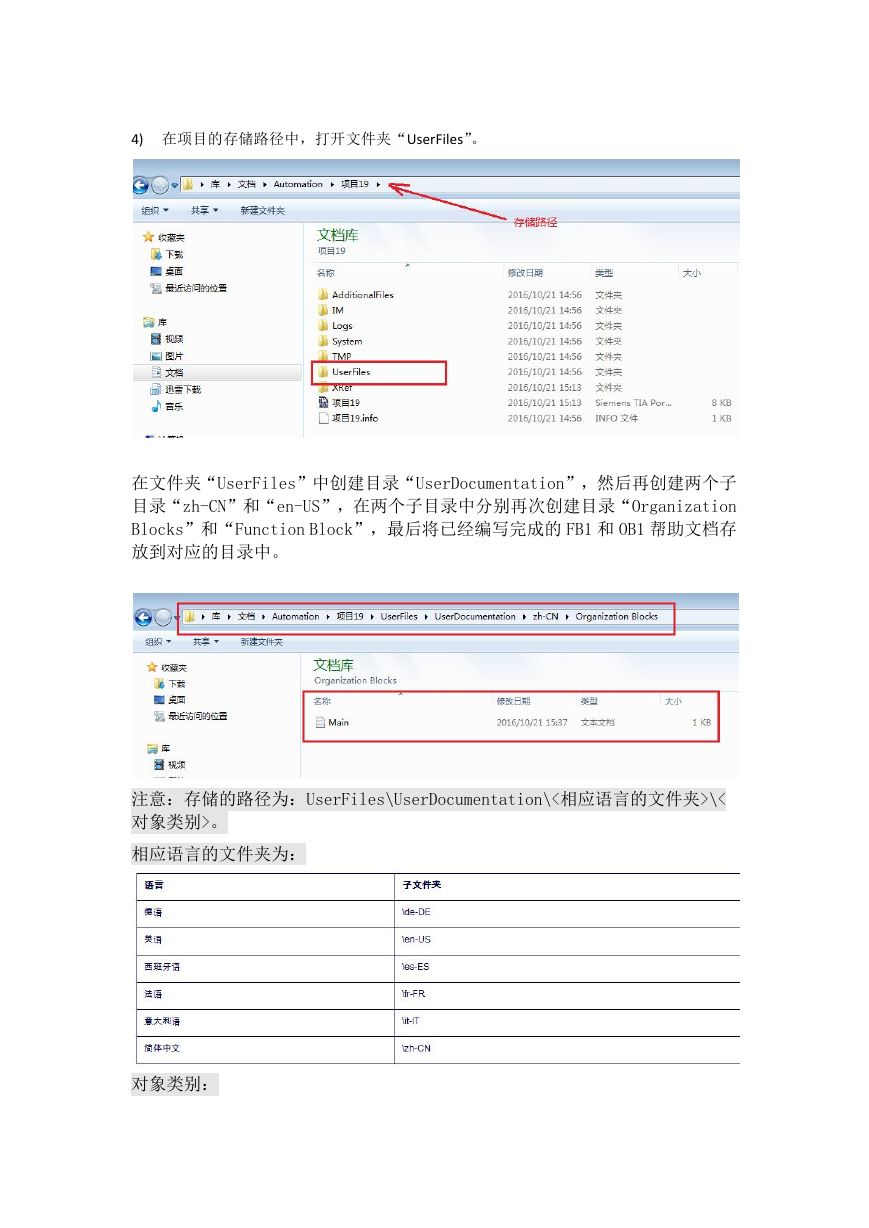
Task: Open 最近访问的位置 in the 项目19 folder window
Action: point(188,288)
